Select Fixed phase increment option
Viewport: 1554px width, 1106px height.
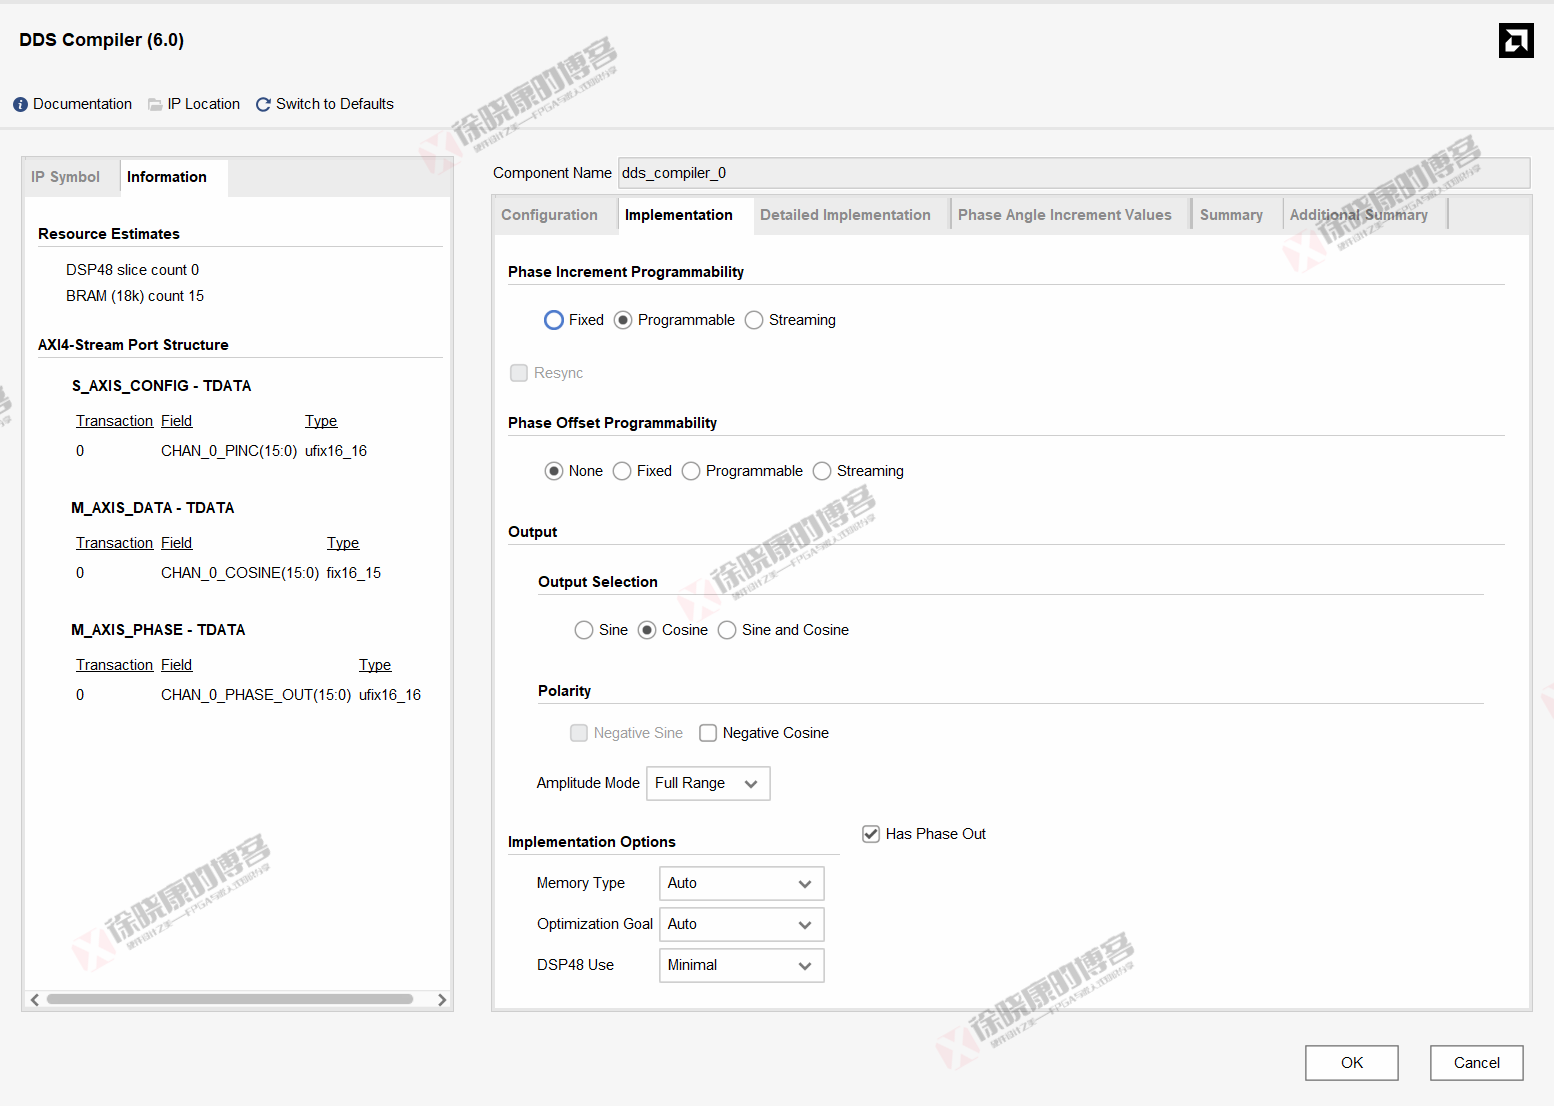click(554, 320)
